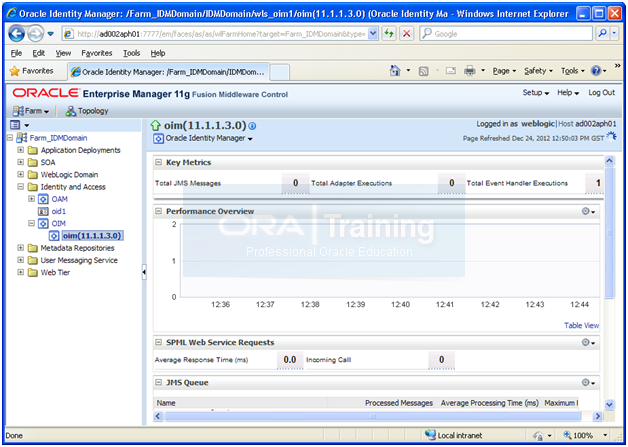The height and width of the screenshot is (447, 628).
Task: Open the Page command bar menu
Action: tap(504, 71)
